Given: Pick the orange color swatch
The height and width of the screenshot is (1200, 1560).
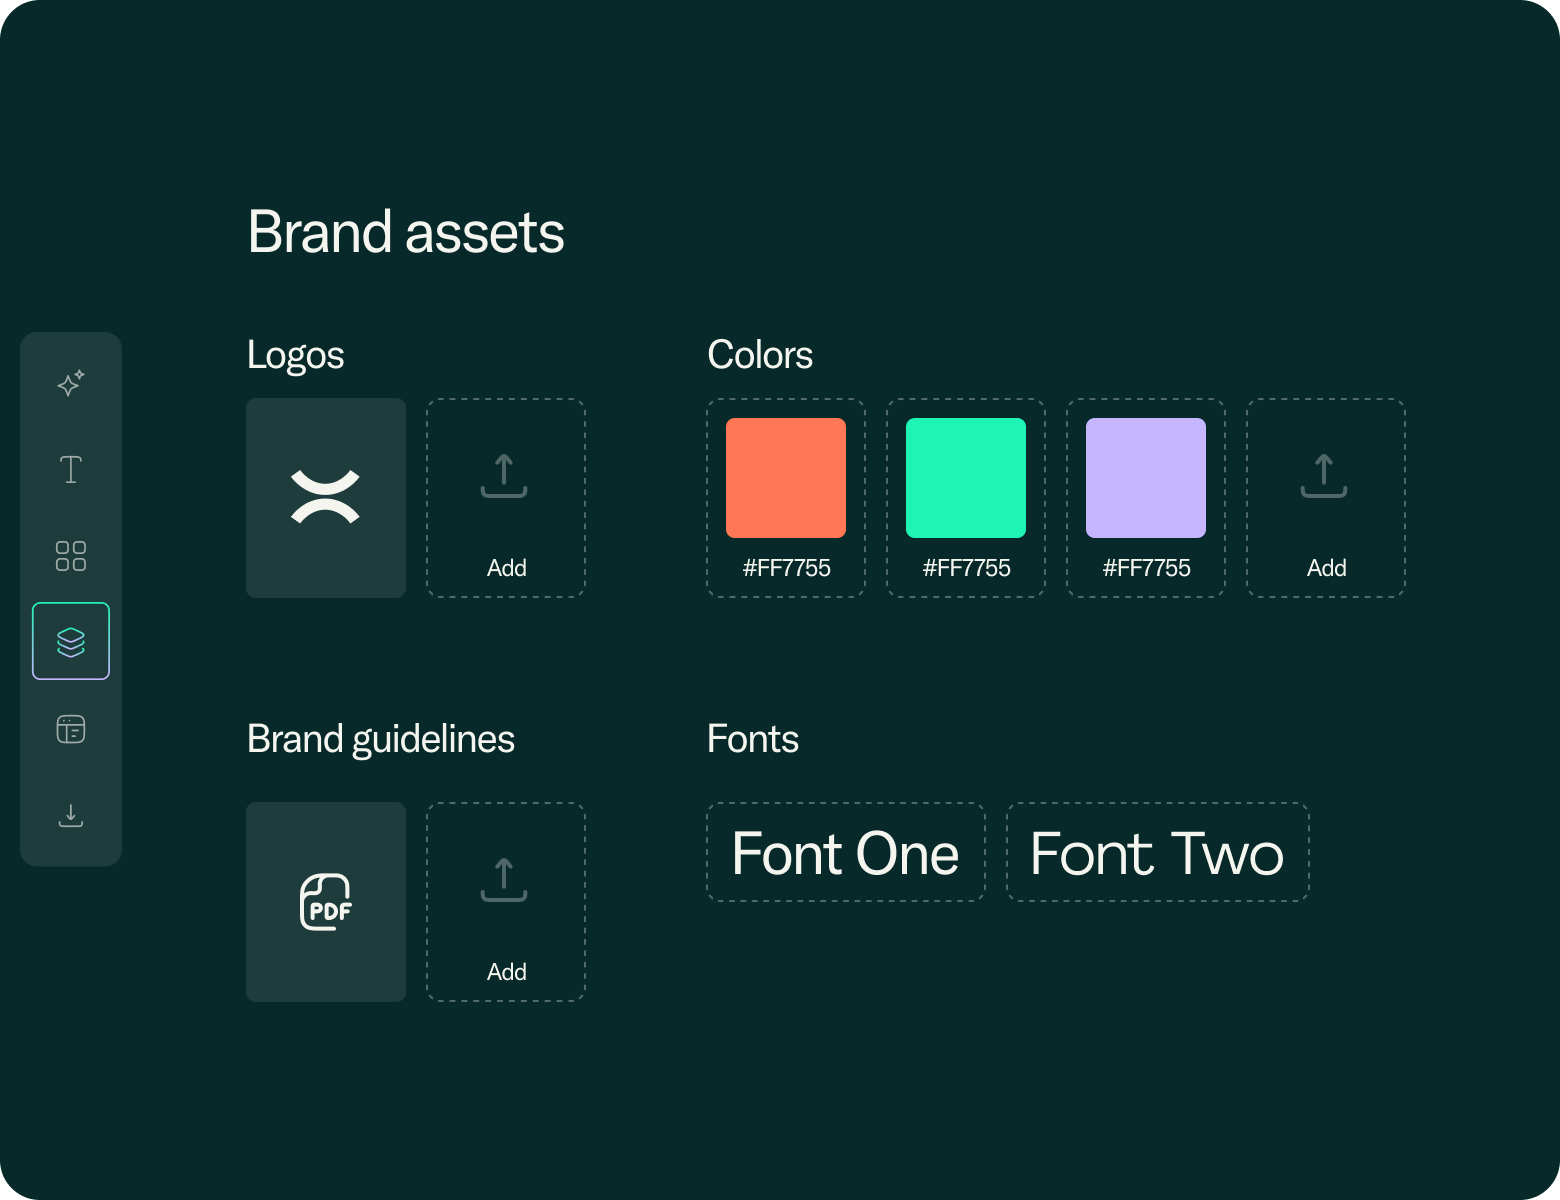Looking at the screenshot, I should coord(786,478).
